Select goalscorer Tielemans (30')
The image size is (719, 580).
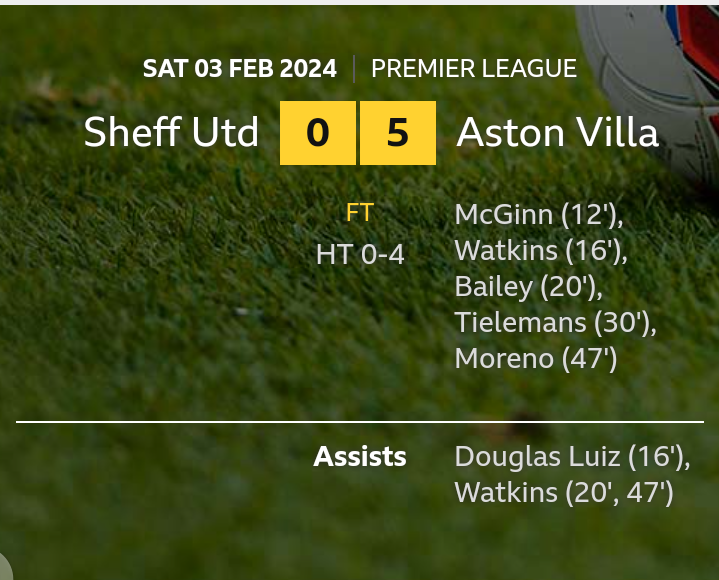[x=555, y=323]
